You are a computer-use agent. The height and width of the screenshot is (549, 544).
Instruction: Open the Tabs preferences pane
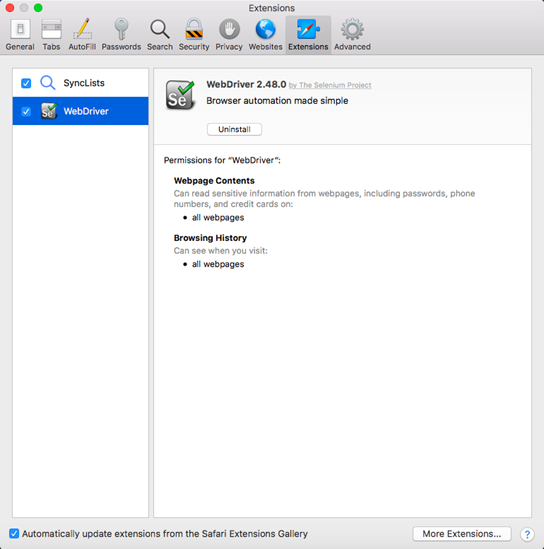51,35
